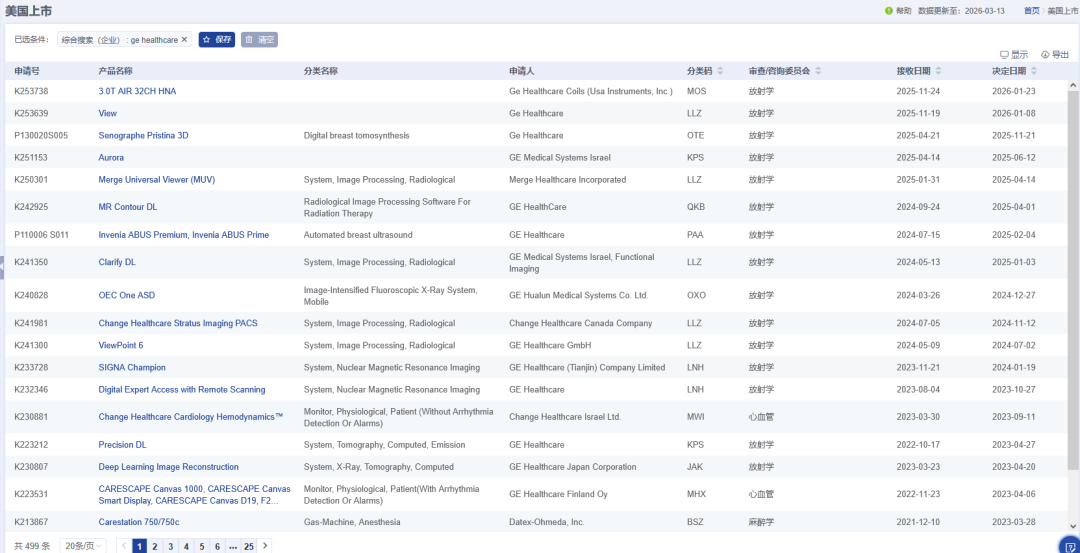Sort by 审查/咨询委员会 column
The image size is (1080, 553).
click(818, 71)
